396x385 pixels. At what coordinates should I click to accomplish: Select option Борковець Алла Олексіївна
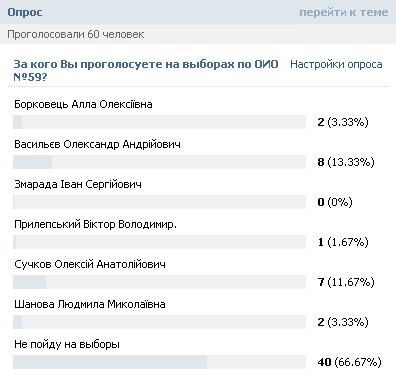(x=83, y=104)
